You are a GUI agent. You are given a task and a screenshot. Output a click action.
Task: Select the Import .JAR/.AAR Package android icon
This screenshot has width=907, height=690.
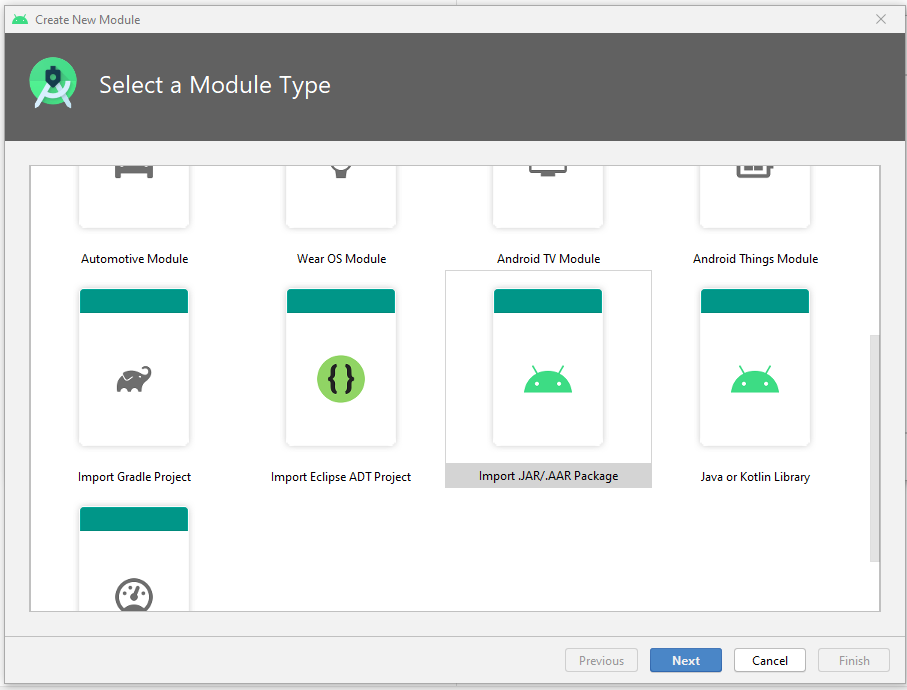coord(548,379)
